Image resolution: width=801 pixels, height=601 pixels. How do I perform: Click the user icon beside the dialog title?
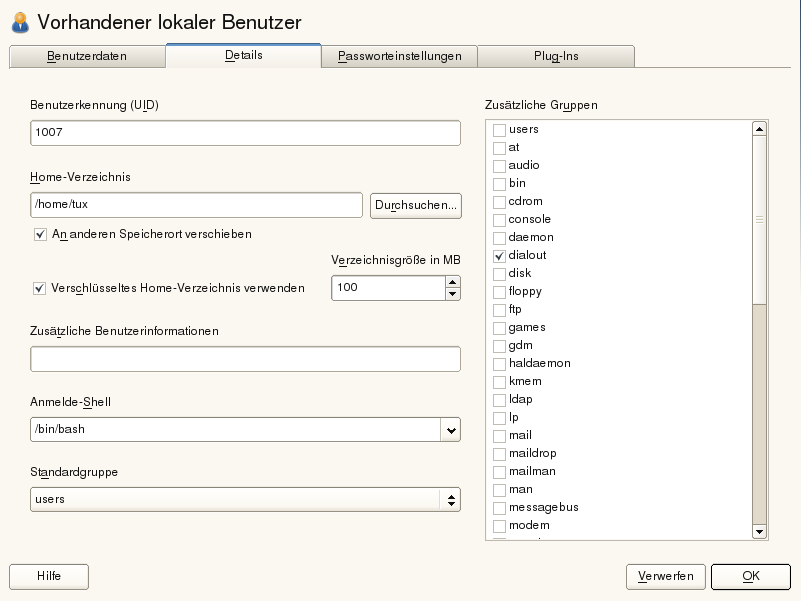19,22
